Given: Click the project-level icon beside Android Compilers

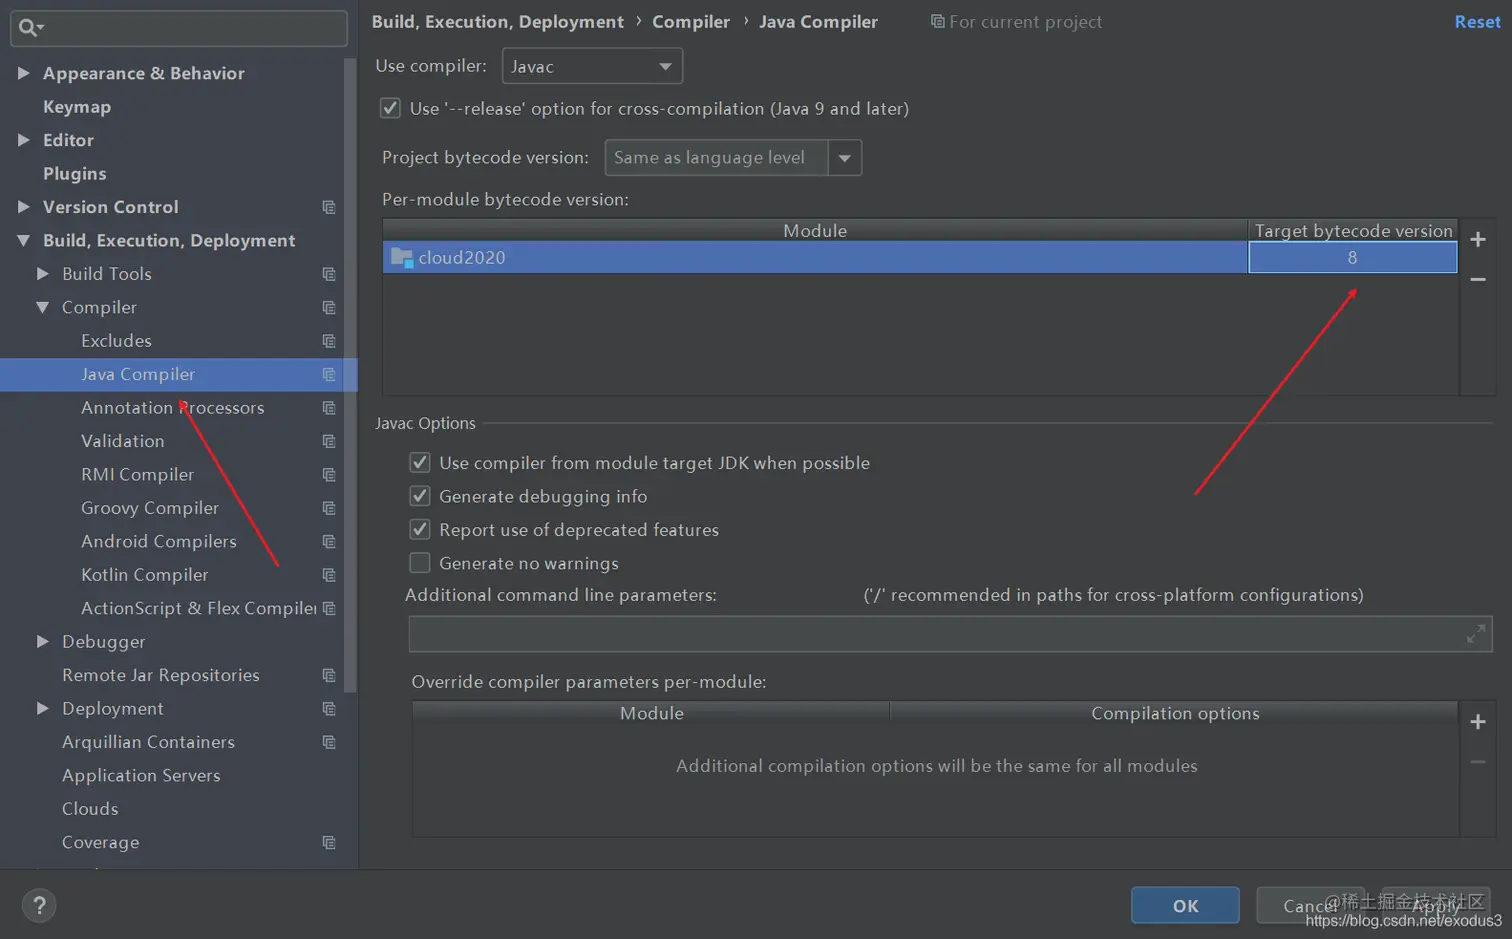Looking at the screenshot, I should pyautogui.click(x=328, y=541).
